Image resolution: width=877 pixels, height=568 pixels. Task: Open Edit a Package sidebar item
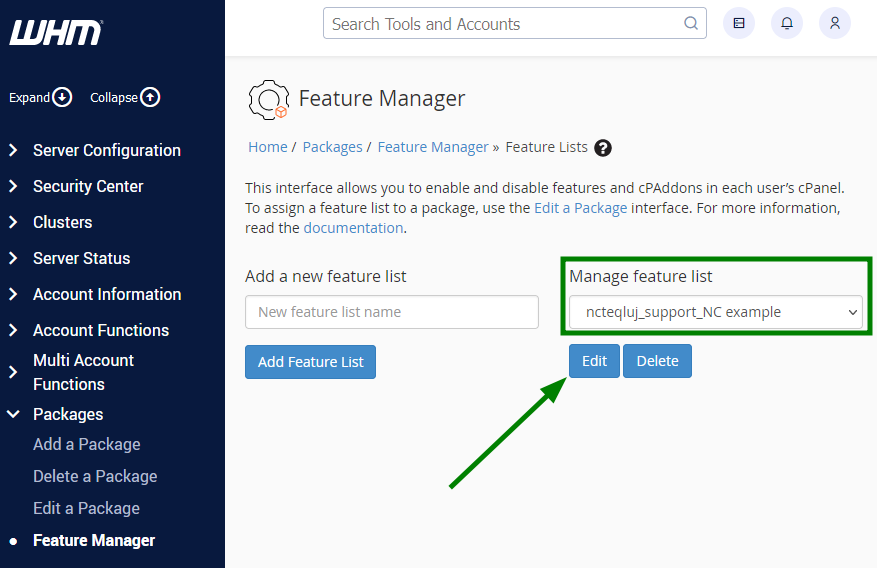[x=86, y=508]
